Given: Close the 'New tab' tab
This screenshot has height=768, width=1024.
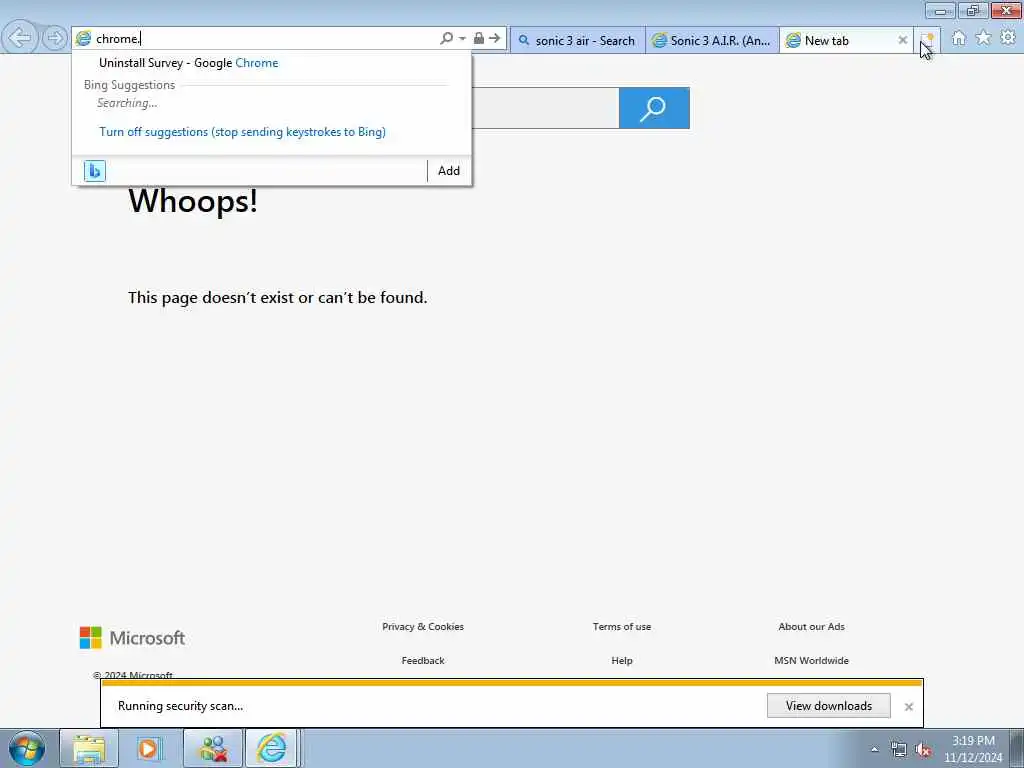Looking at the screenshot, I should [903, 40].
